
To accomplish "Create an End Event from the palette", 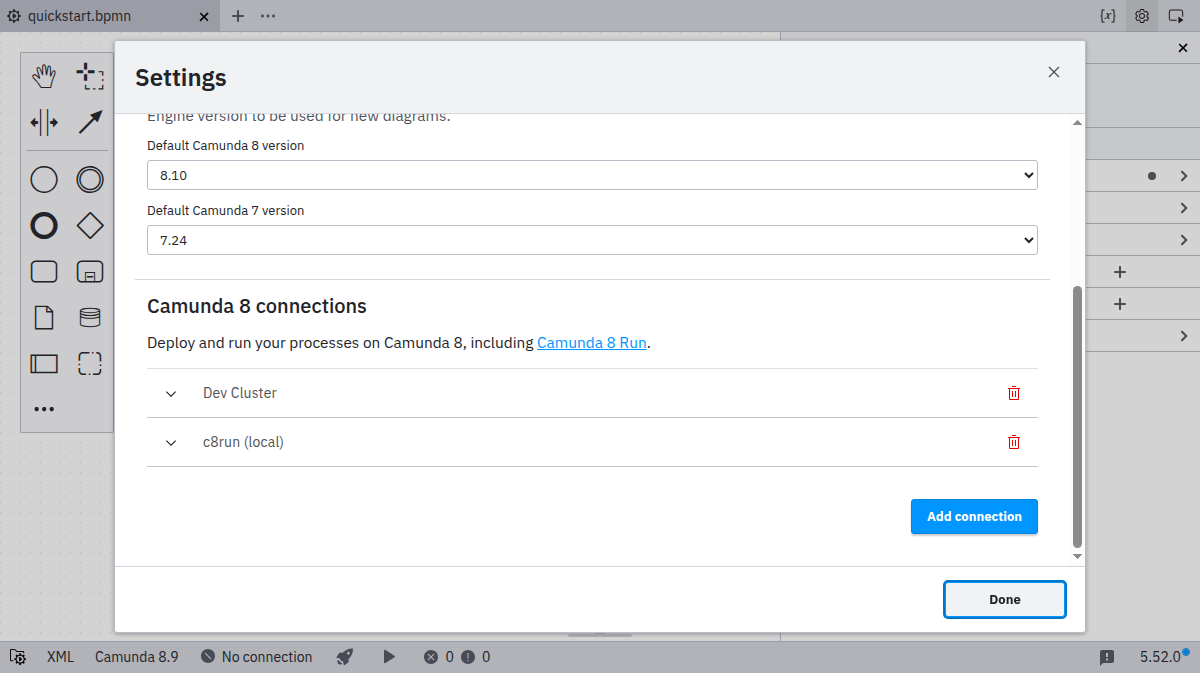I will pos(44,226).
